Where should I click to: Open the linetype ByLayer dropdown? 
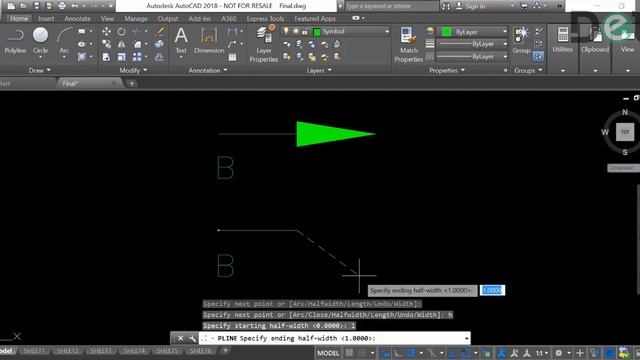point(505,56)
